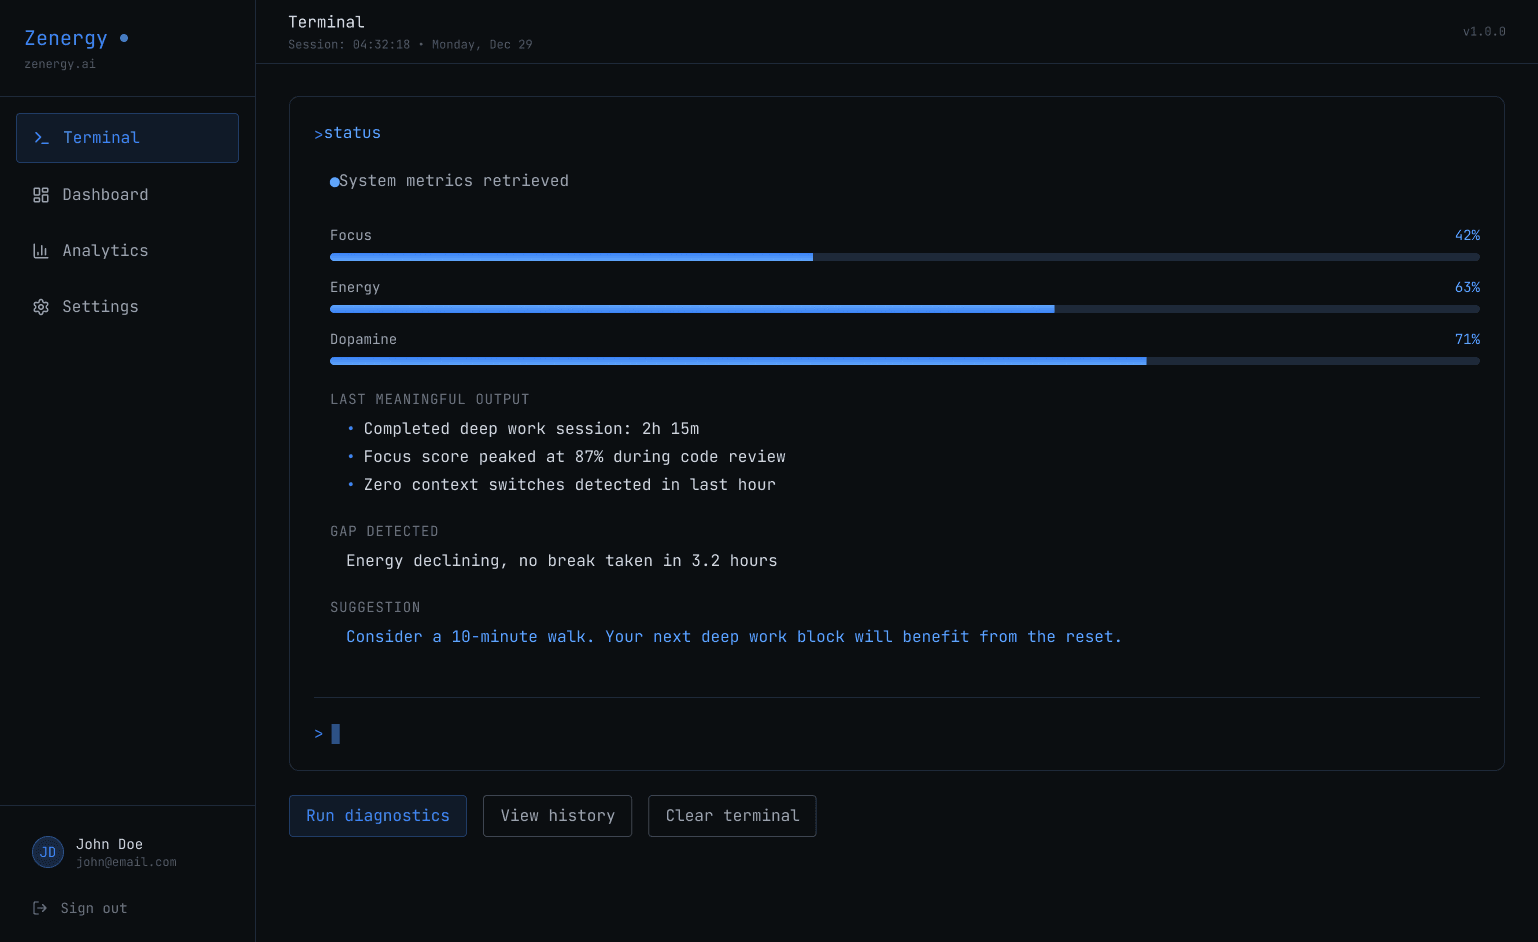Screen dimensions: 1538x942
Task: Run diagnostics from the terminal panel
Action: click(377, 816)
